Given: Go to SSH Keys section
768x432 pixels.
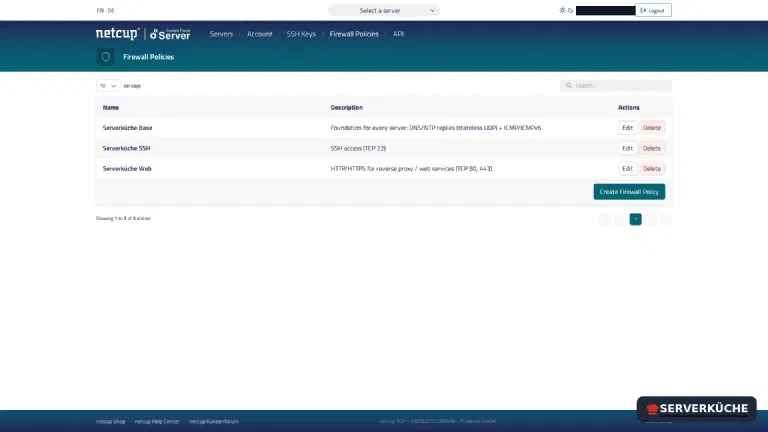Looking at the screenshot, I should point(301,34).
